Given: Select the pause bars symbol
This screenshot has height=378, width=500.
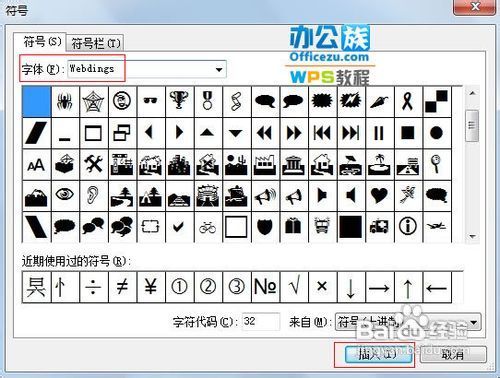Looking at the screenshot, I should [x=379, y=133].
